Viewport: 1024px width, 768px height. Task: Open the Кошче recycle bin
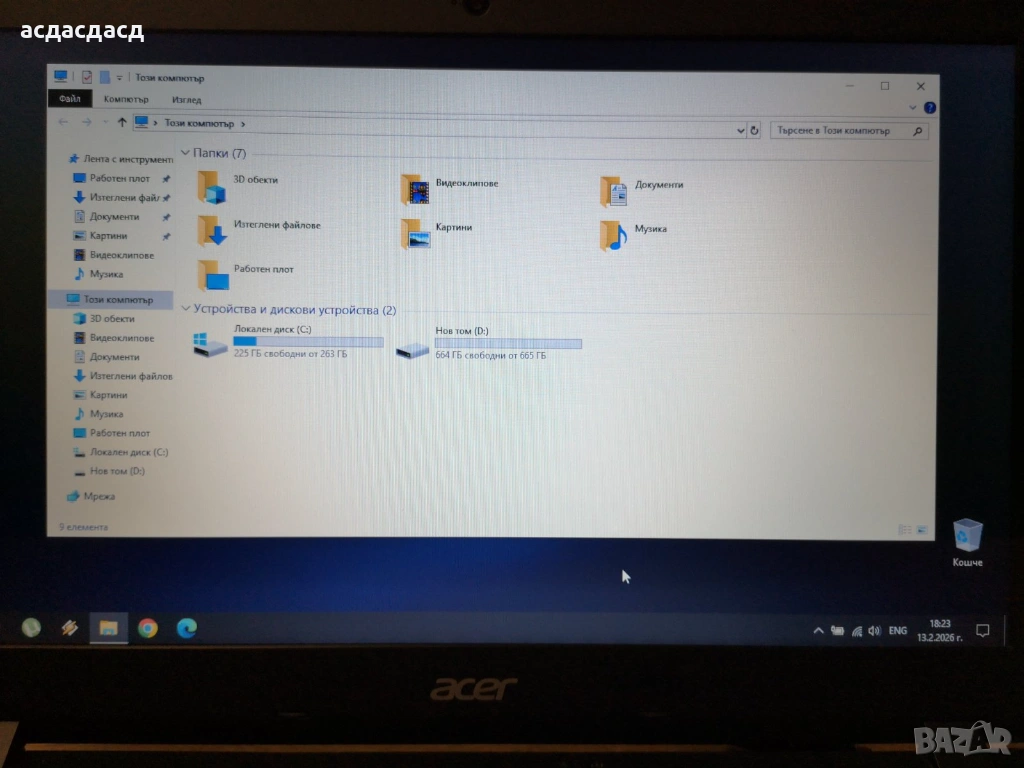coord(967,536)
